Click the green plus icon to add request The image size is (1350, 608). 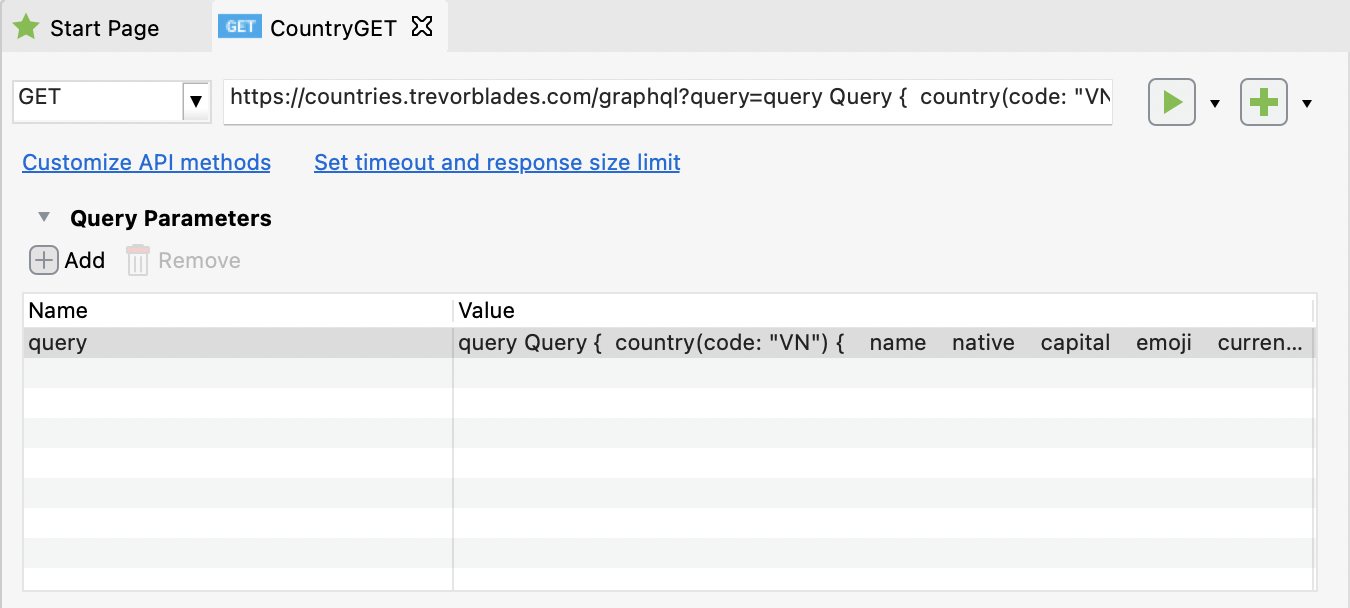pyautogui.click(x=1264, y=101)
